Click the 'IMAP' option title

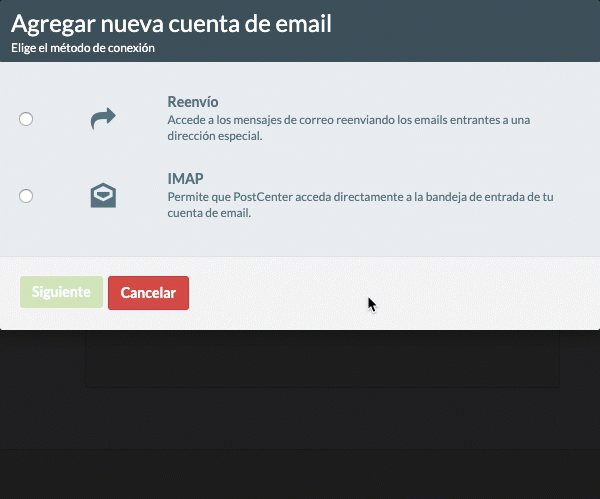click(x=186, y=179)
